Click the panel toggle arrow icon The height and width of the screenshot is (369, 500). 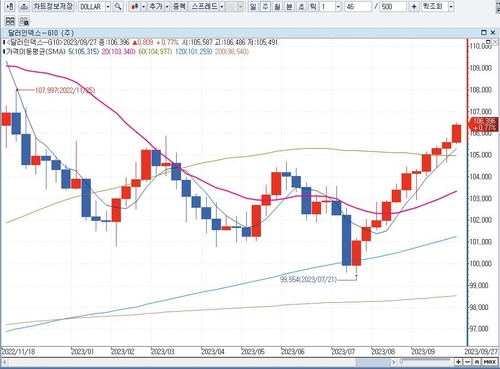(x=10, y=6)
